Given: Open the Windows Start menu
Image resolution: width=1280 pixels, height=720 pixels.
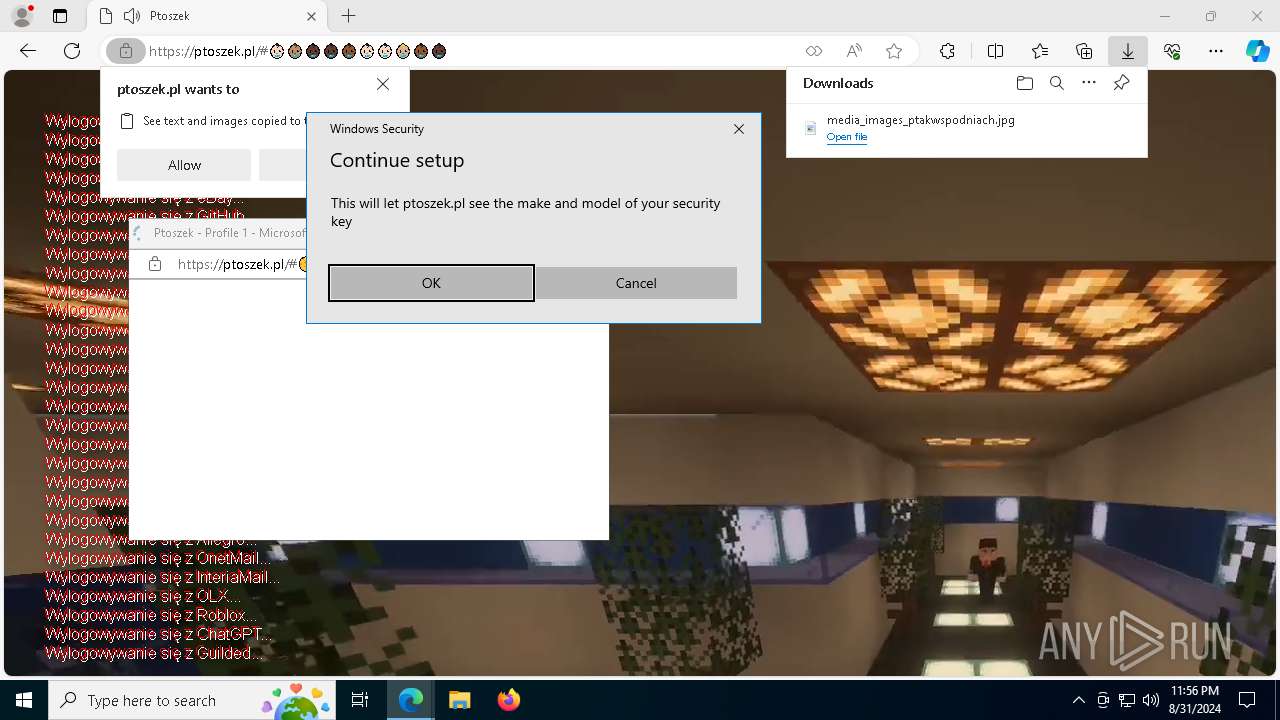Looking at the screenshot, I should [24, 700].
